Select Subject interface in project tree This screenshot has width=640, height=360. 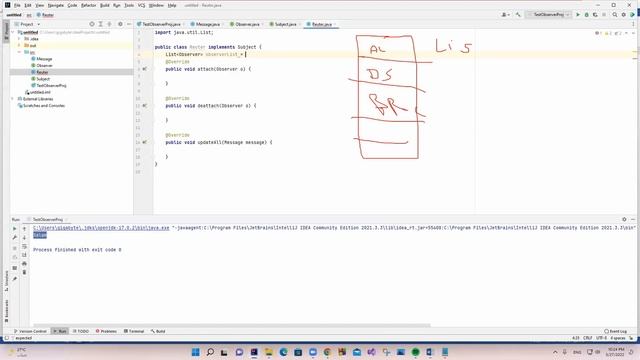coord(41,79)
